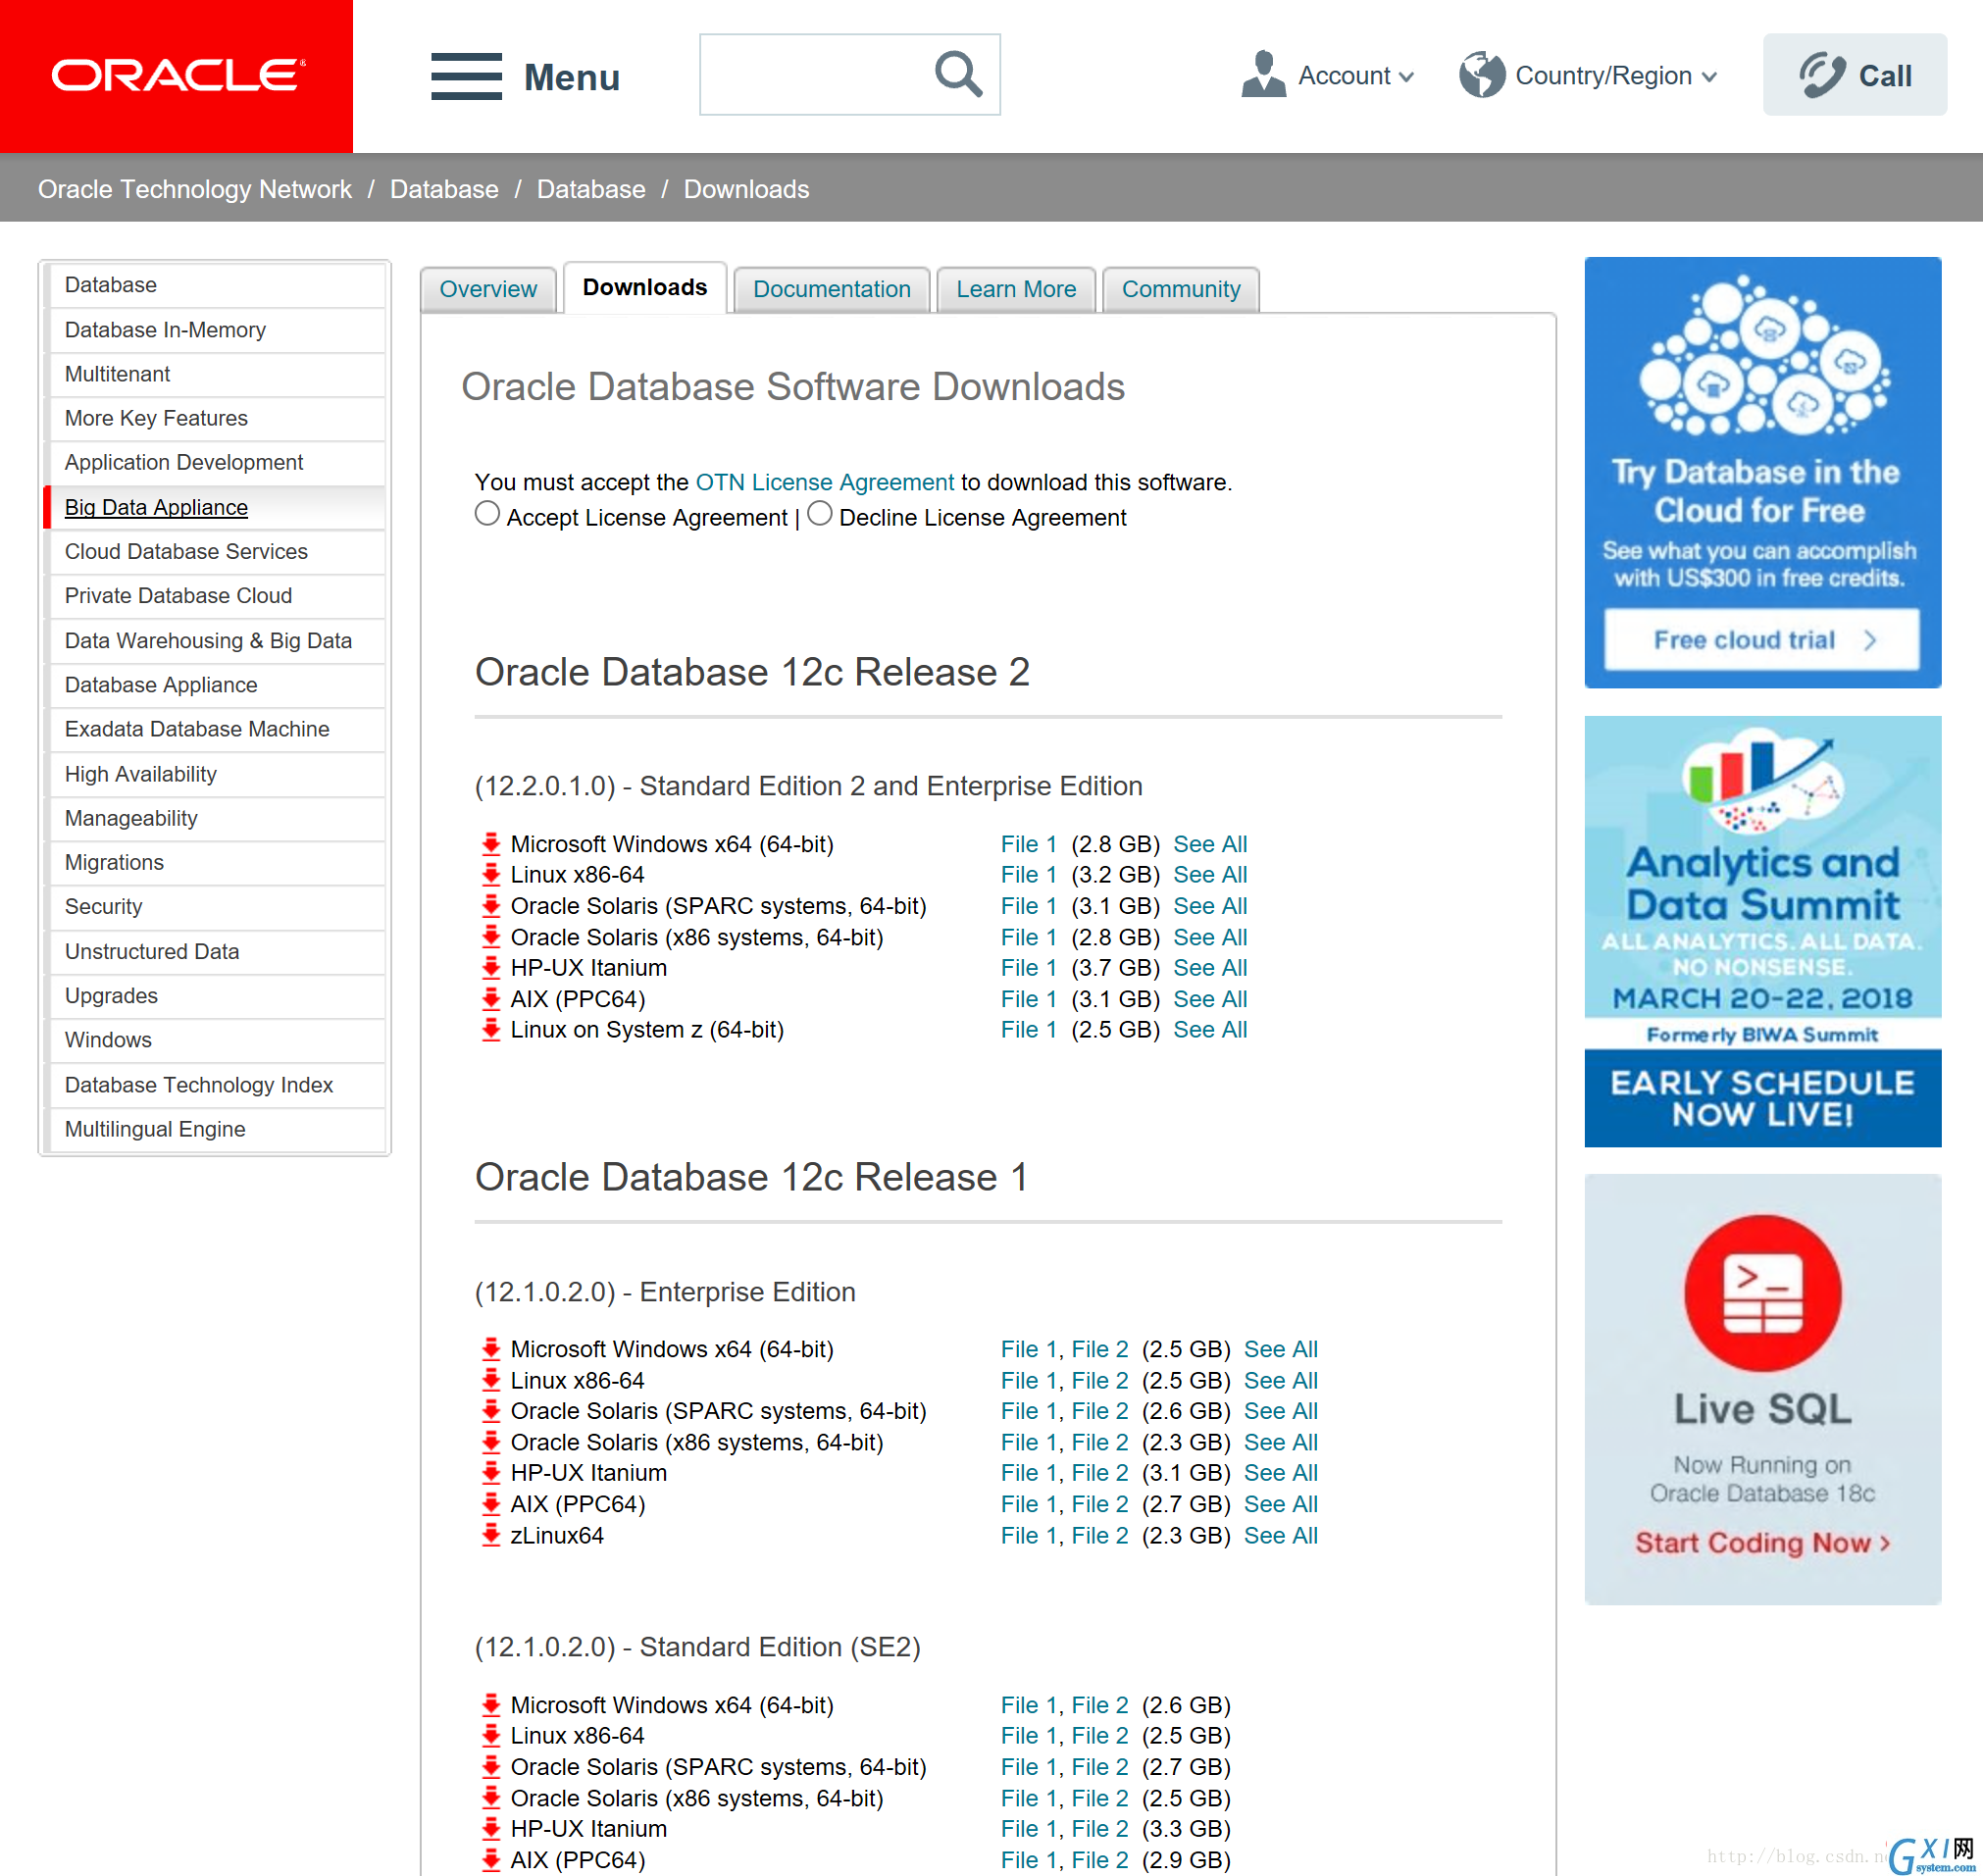1983x1876 pixels.
Task: Click download arrow for 12.2 Linux x86-64
Action: (491, 875)
